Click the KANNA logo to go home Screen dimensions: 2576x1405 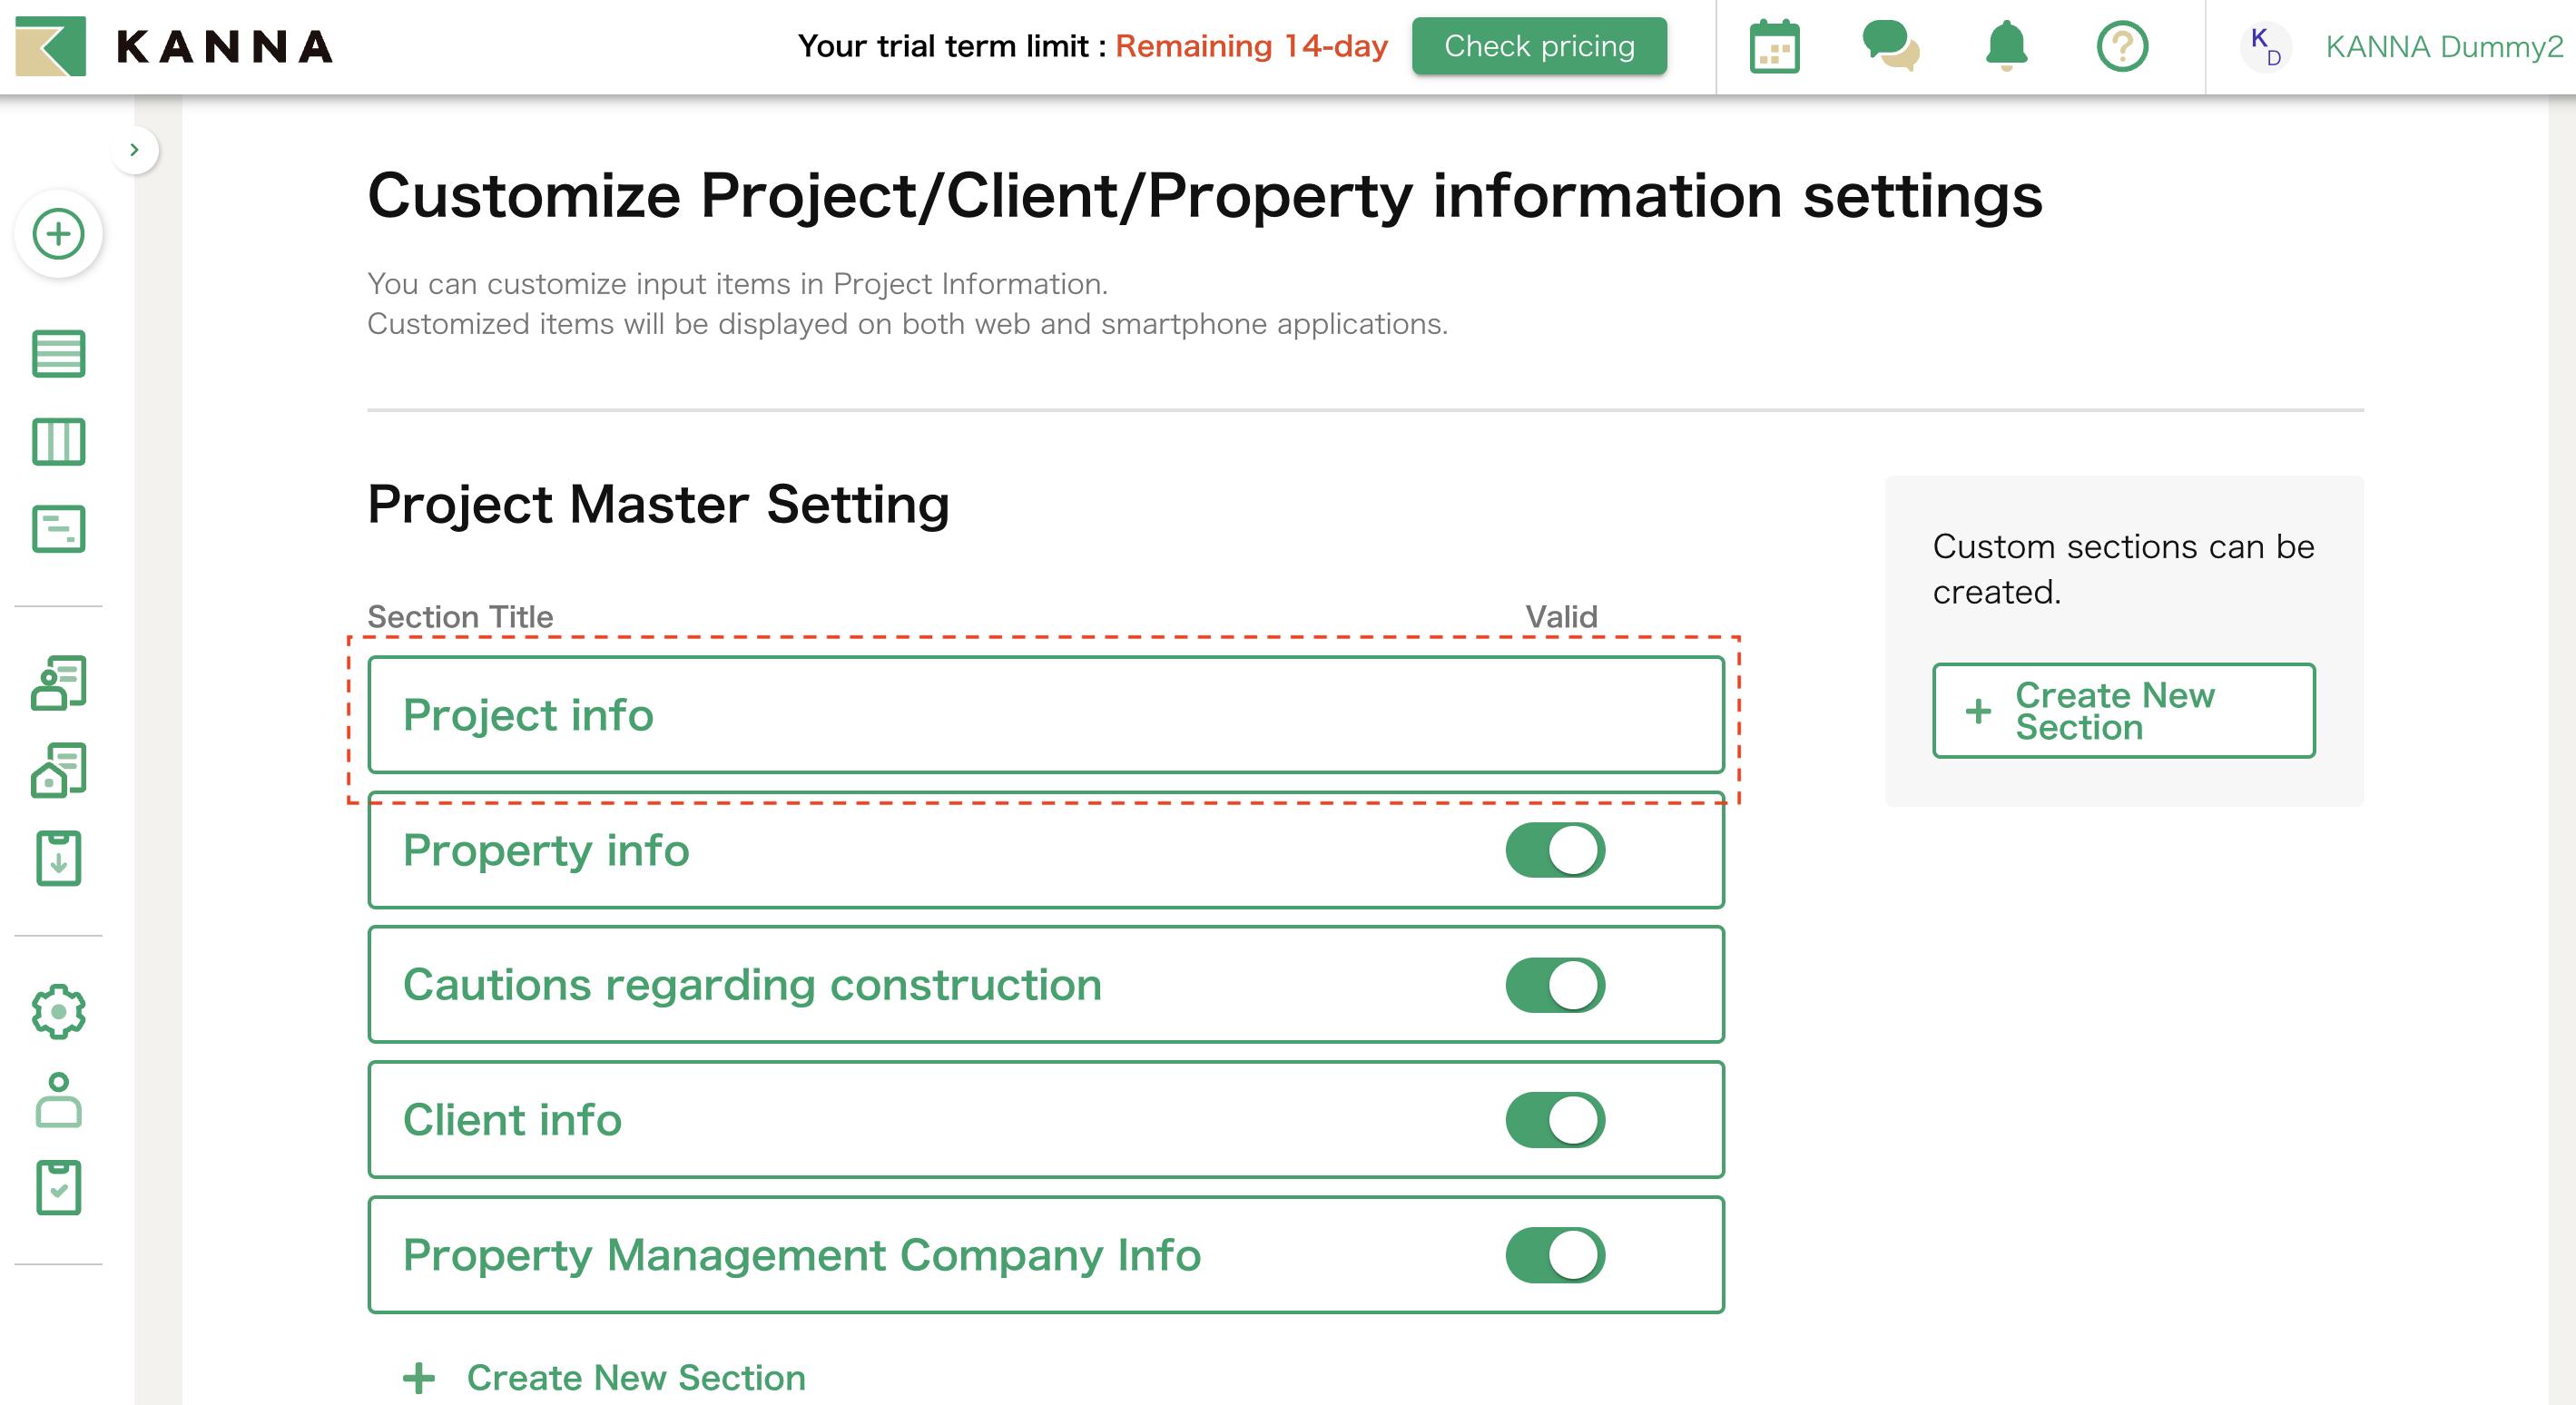(175, 47)
